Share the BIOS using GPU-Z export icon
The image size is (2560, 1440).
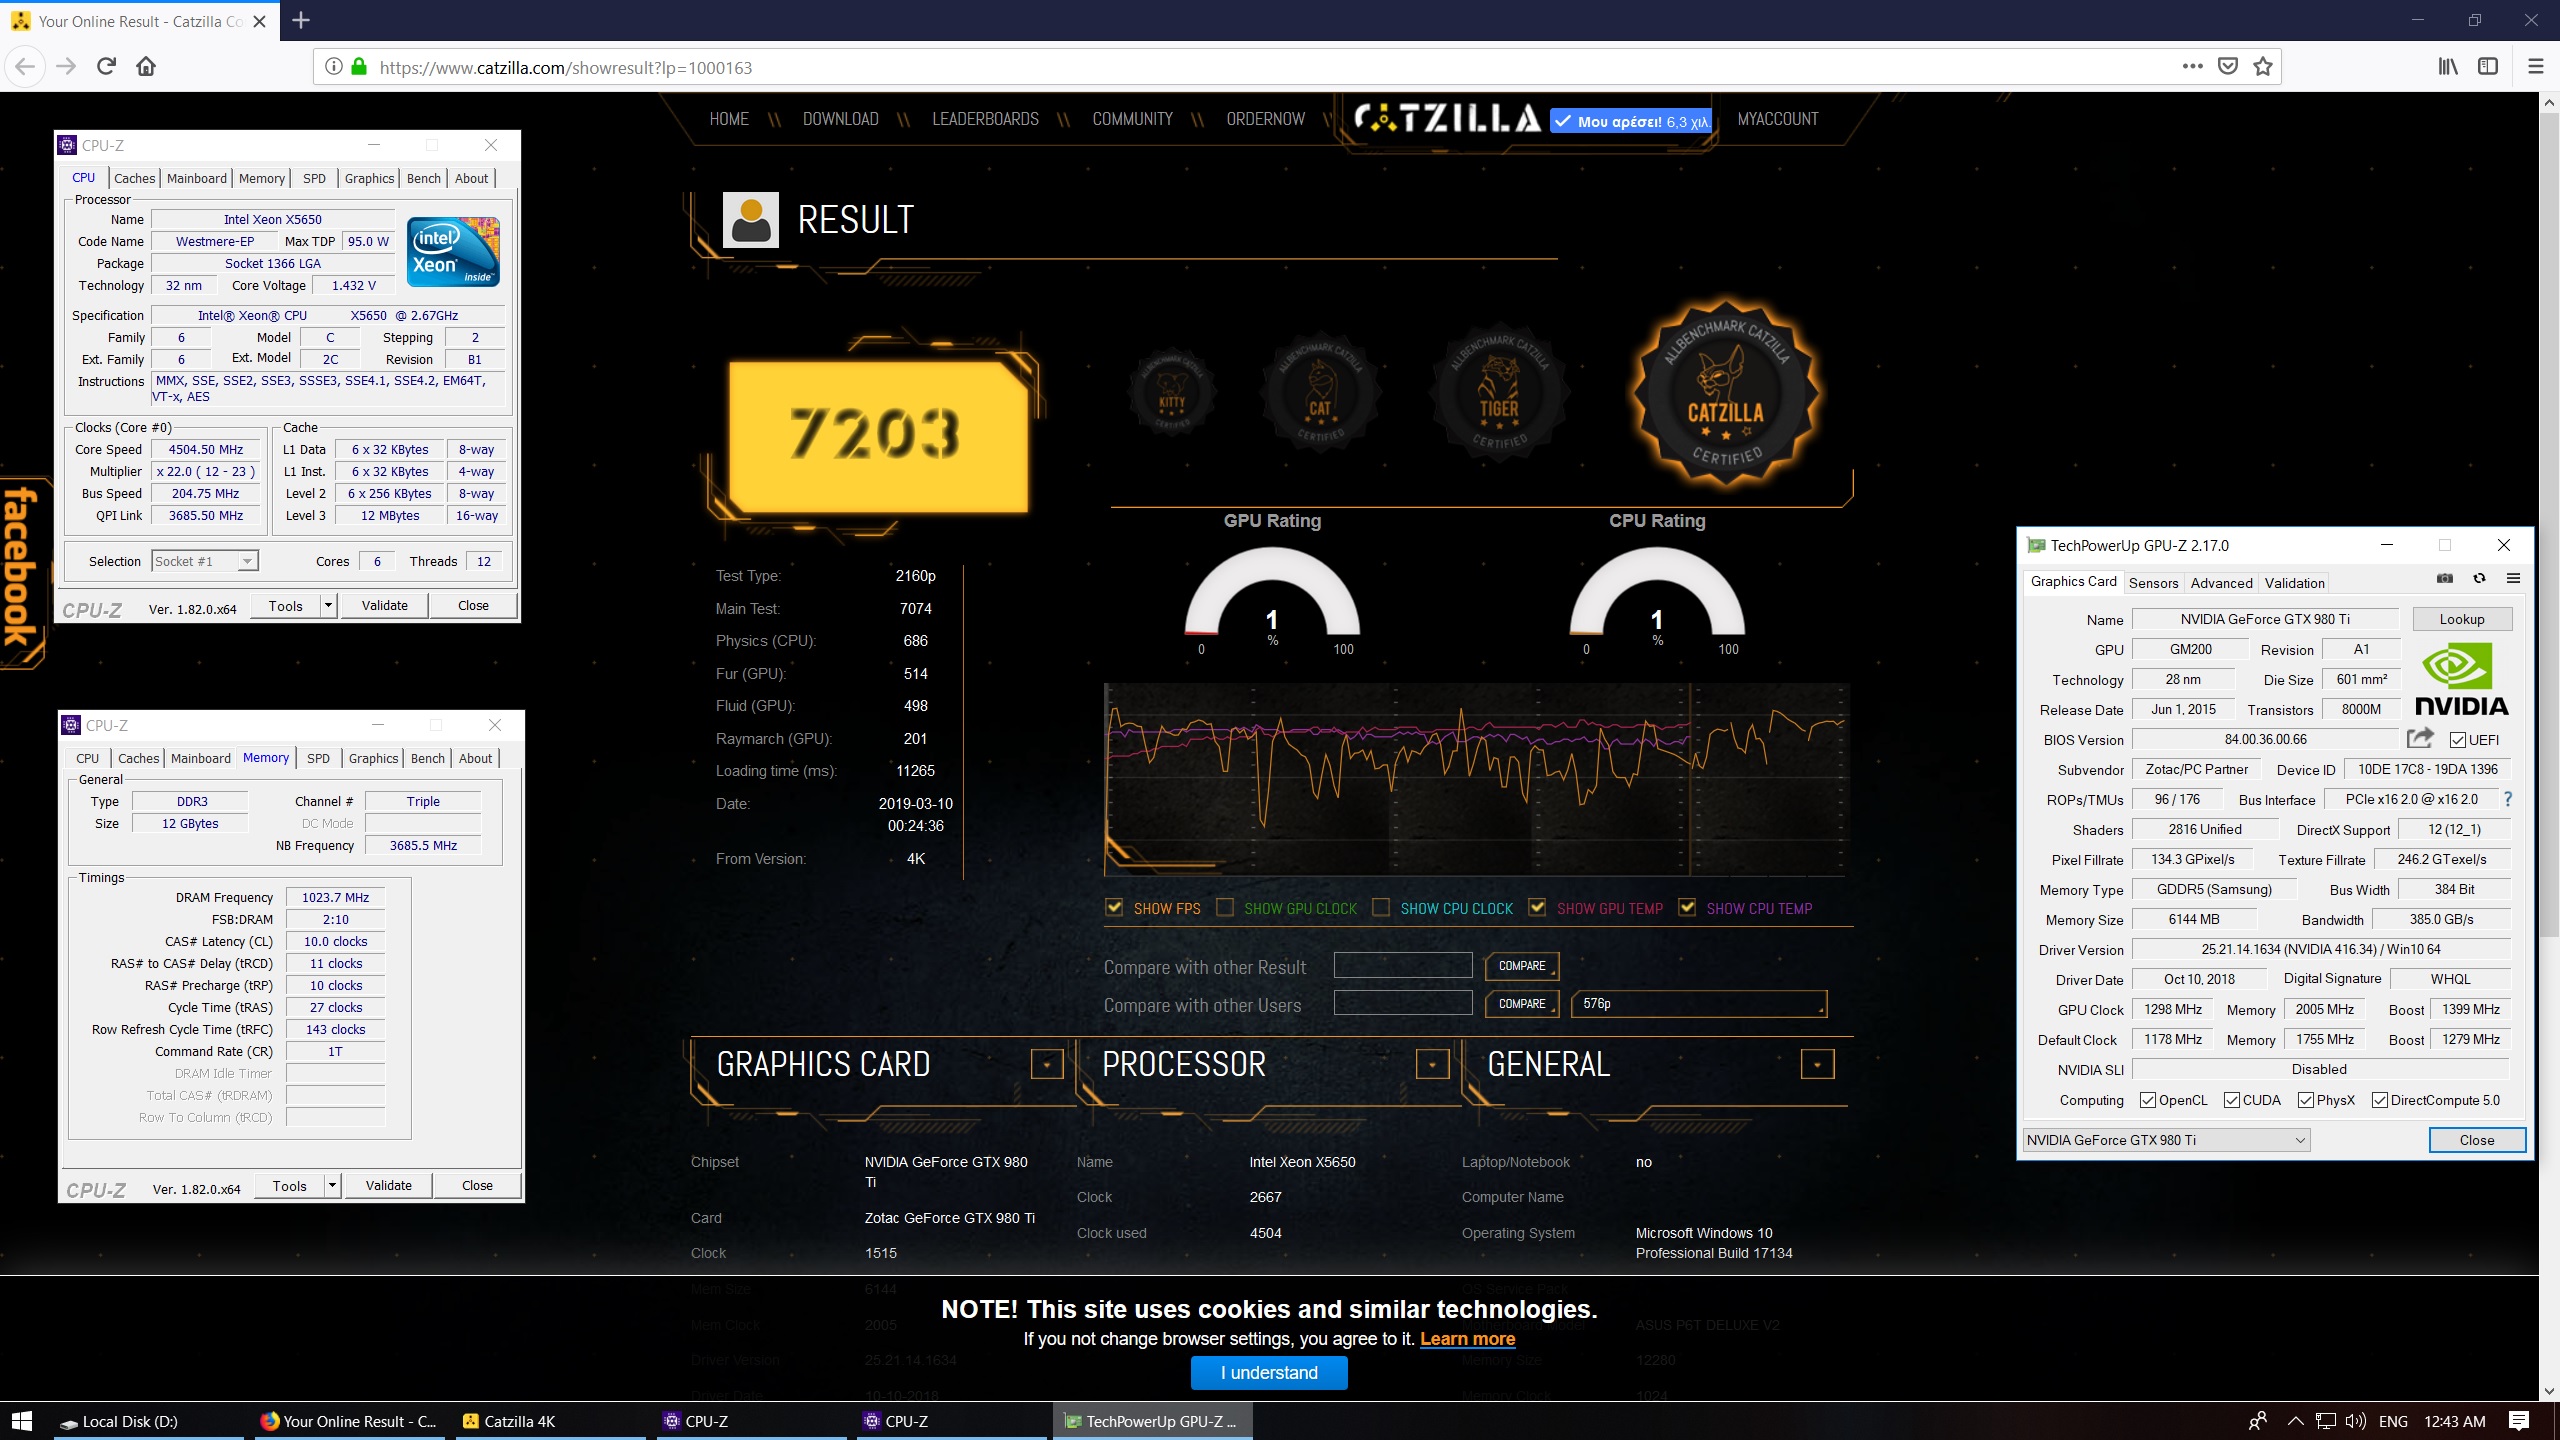(x=2420, y=739)
